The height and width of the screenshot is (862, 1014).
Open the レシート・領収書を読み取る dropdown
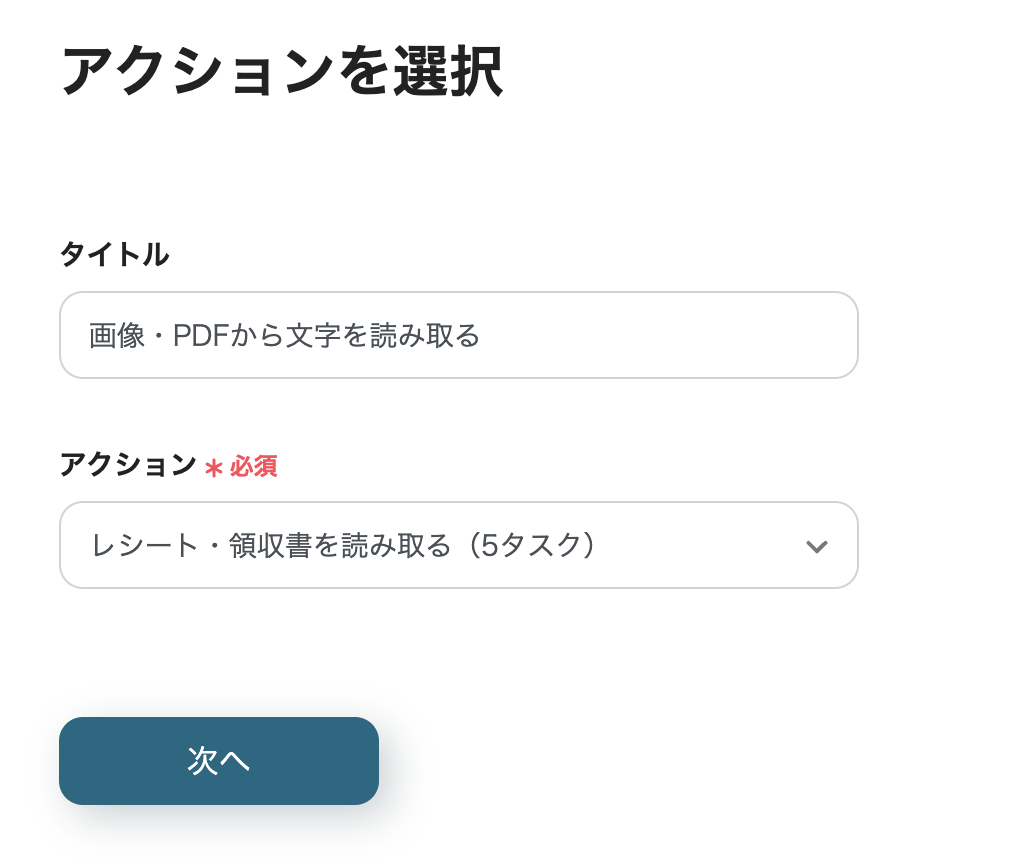458,545
